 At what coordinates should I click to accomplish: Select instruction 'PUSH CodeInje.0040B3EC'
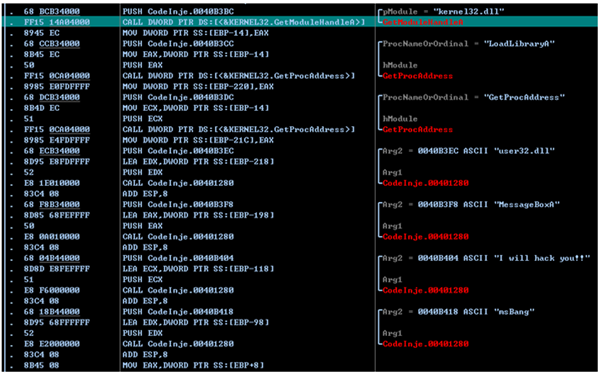(178, 151)
